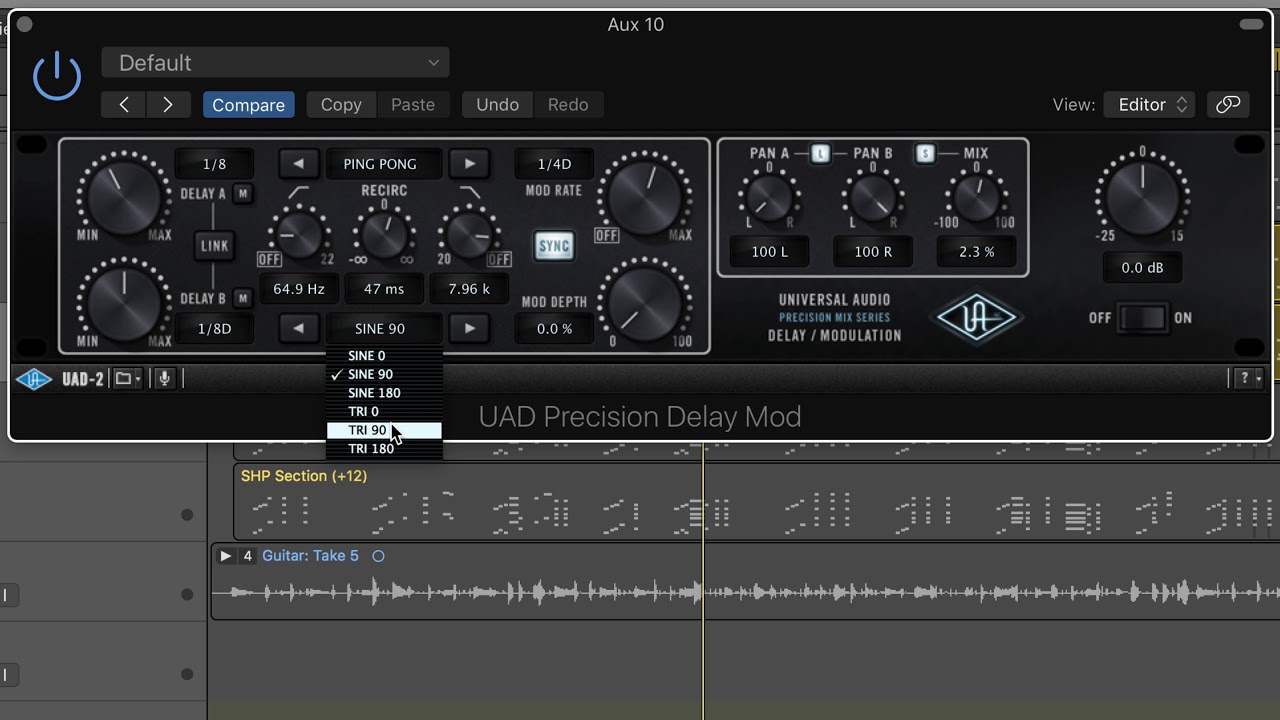The width and height of the screenshot is (1280, 720).
Task: Click the UAD-2 diamond logo in toolbar
Action: pyautogui.click(x=34, y=379)
